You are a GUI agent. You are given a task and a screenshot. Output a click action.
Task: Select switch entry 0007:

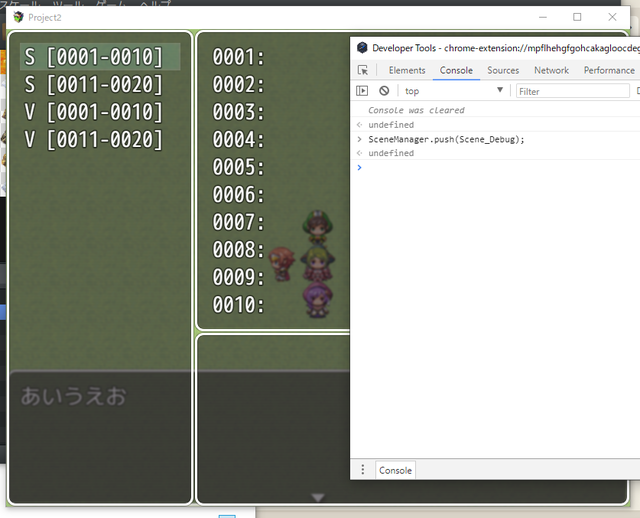coord(238,222)
